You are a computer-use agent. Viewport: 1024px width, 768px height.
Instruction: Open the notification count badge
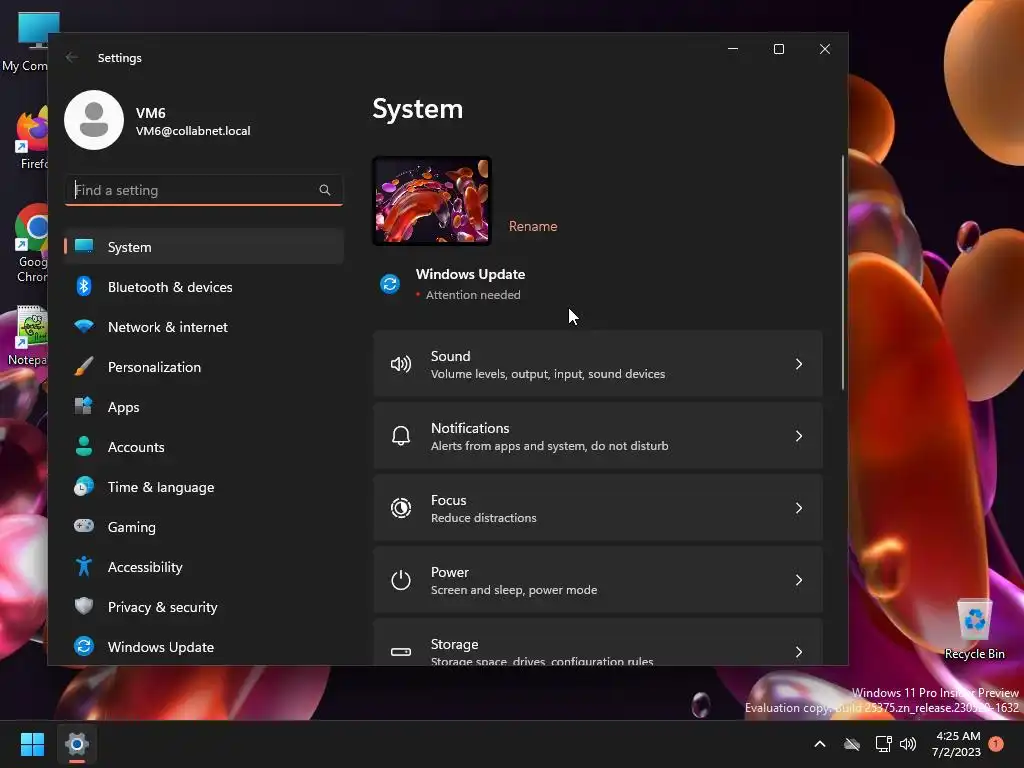(996, 744)
